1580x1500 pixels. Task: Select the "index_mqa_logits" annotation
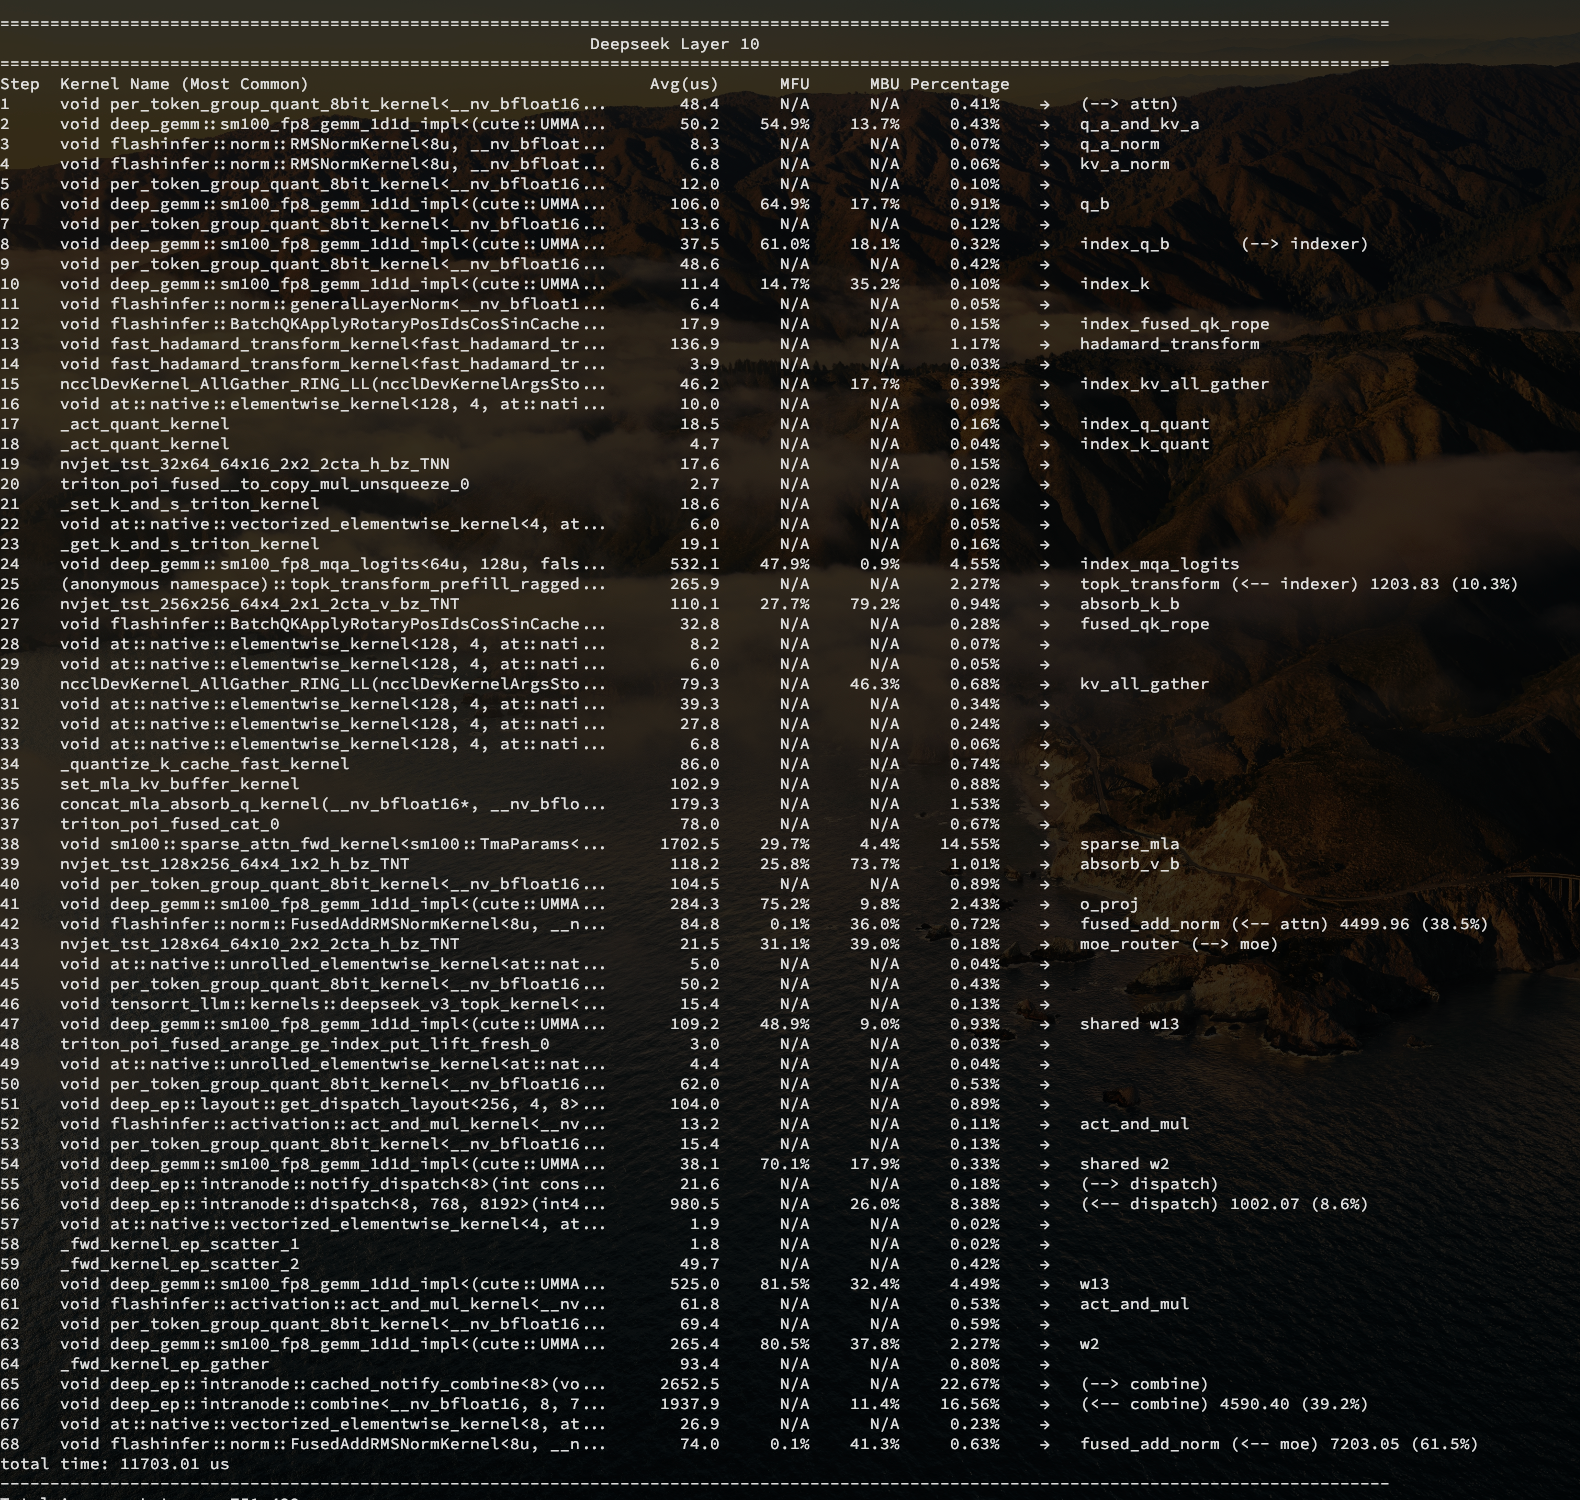click(1159, 564)
